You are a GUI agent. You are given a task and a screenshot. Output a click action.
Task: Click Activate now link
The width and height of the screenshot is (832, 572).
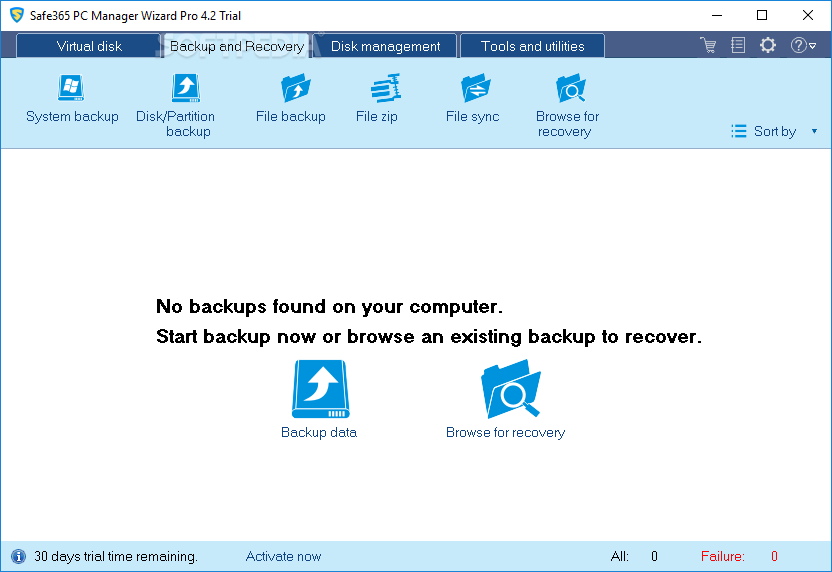click(283, 556)
